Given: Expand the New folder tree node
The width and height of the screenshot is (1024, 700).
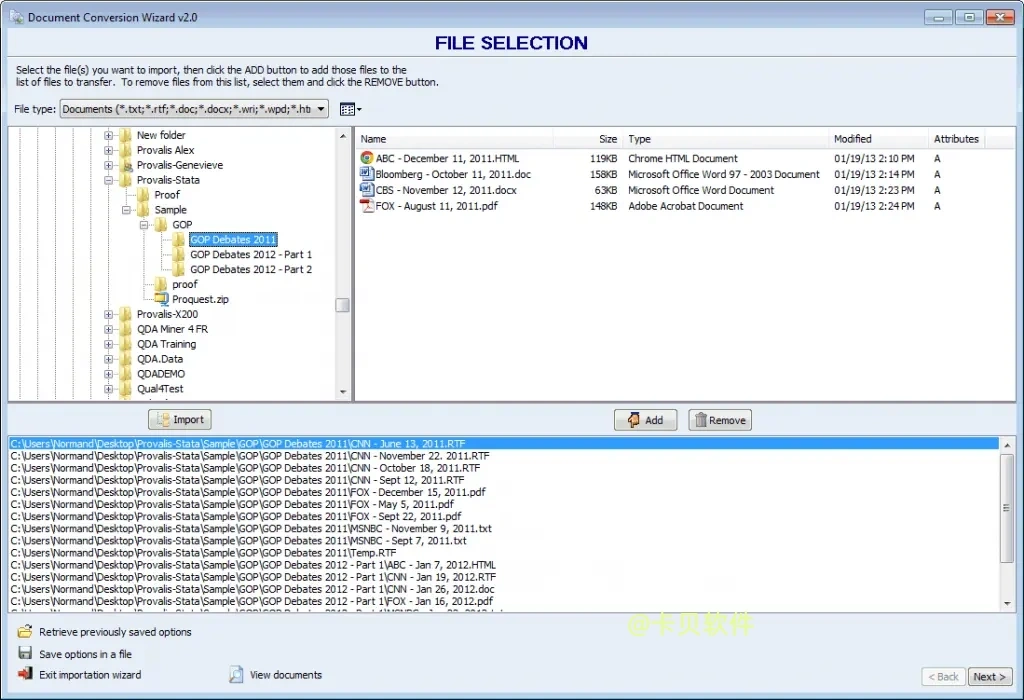Looking at the screenshot, I should (x=108, y=135).
